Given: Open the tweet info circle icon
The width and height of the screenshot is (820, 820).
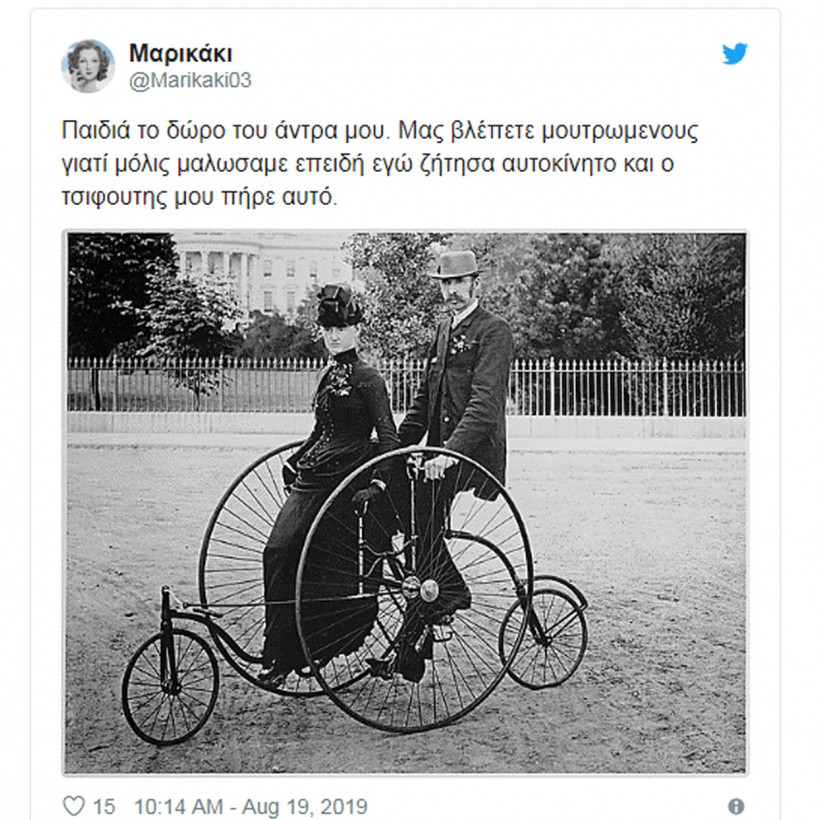Looking at the screenshot, I should 736,806.
